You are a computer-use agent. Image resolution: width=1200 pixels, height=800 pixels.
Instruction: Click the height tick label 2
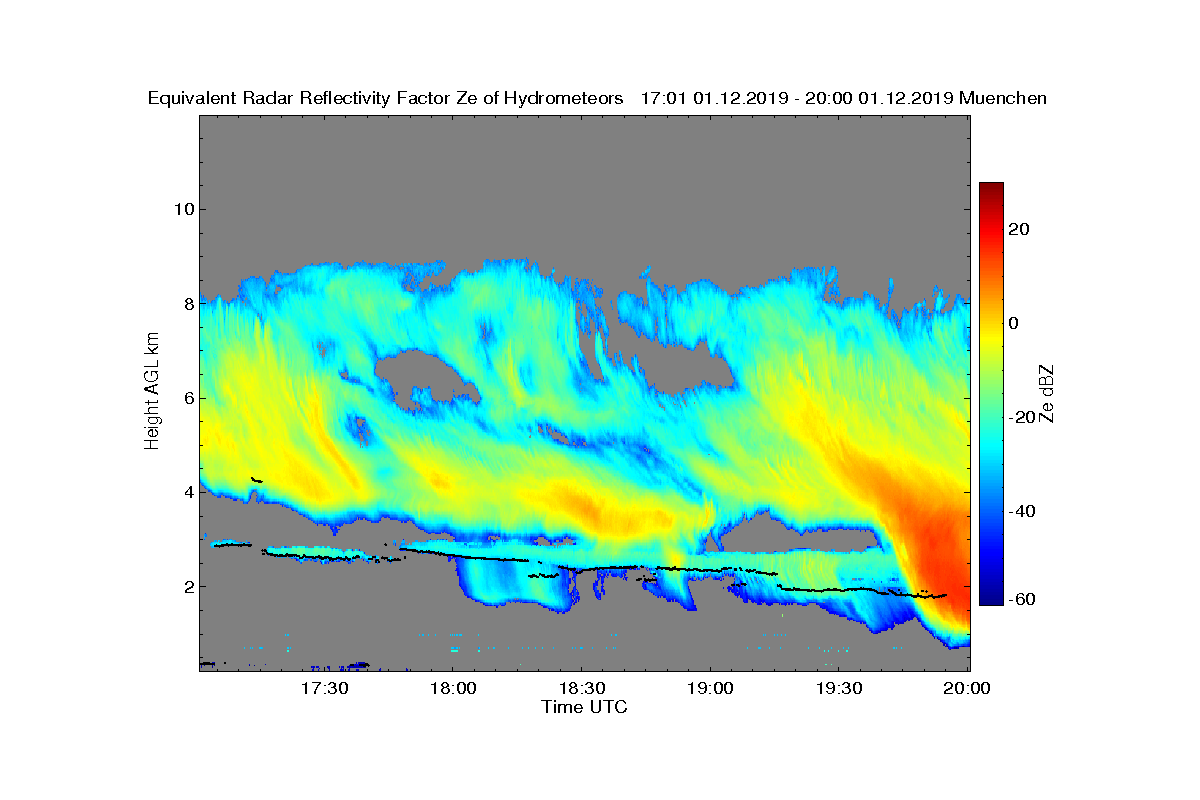coord(187,586)
